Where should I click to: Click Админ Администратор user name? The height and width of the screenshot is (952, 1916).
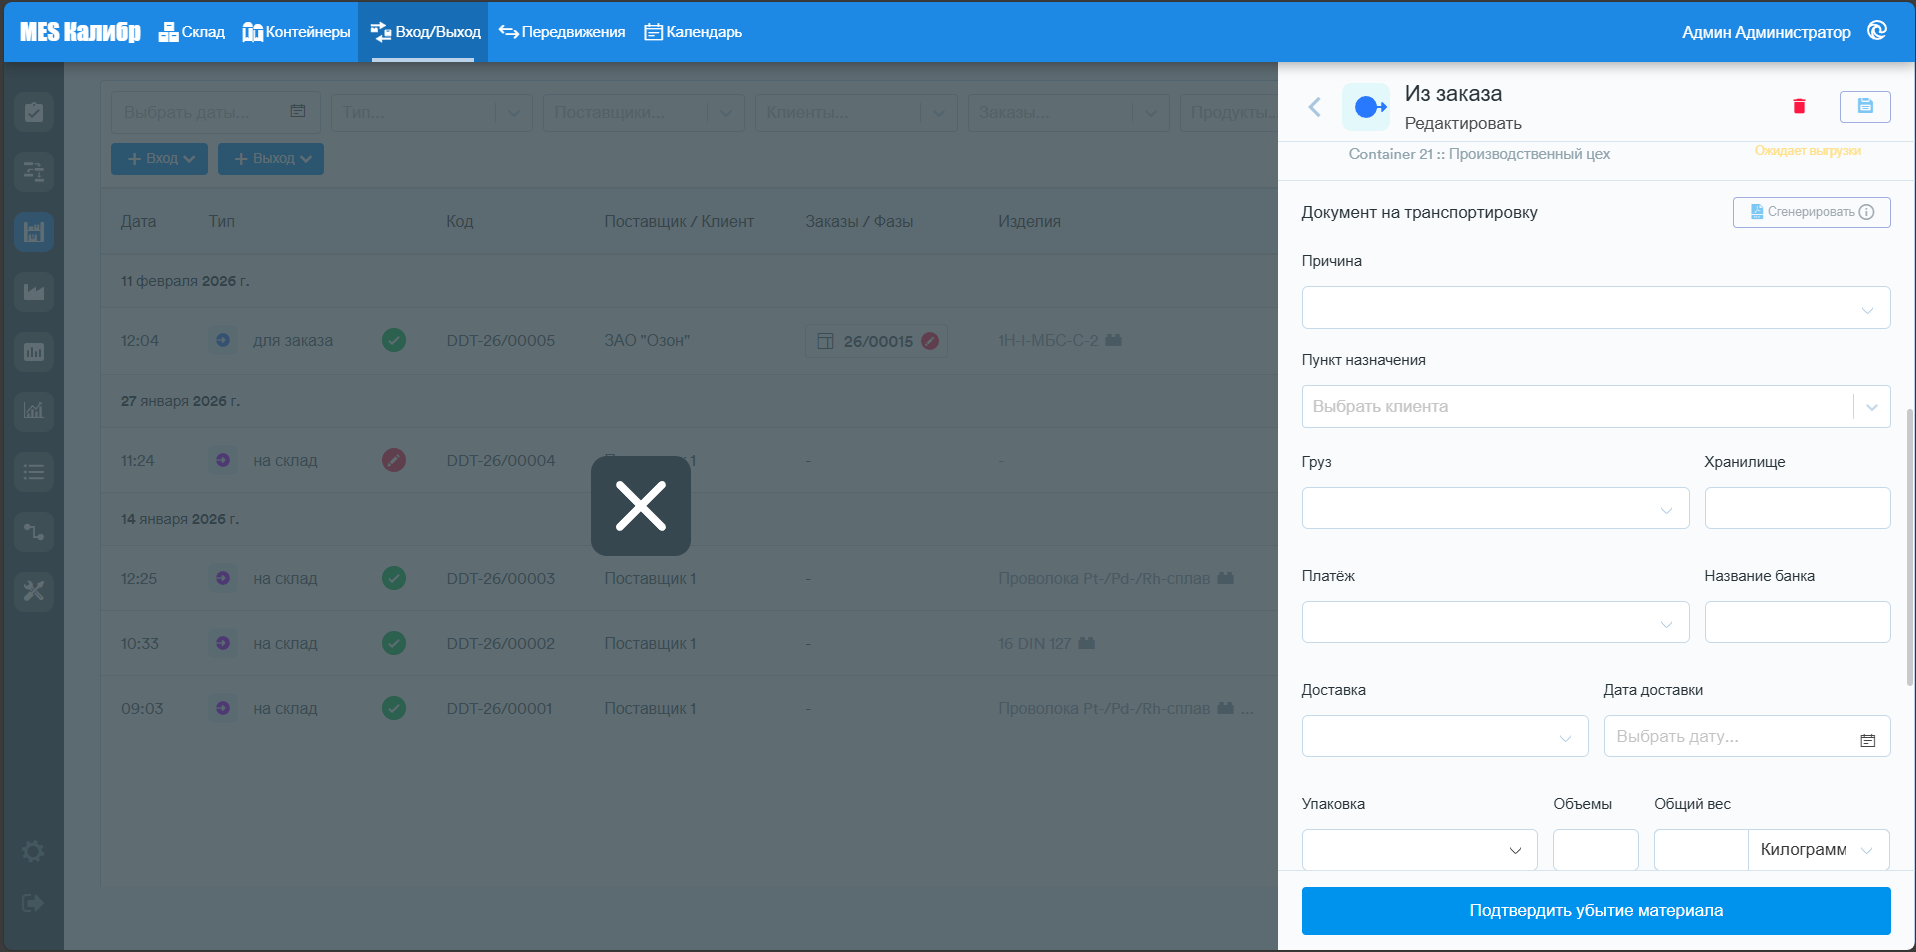pos(1766,32)
